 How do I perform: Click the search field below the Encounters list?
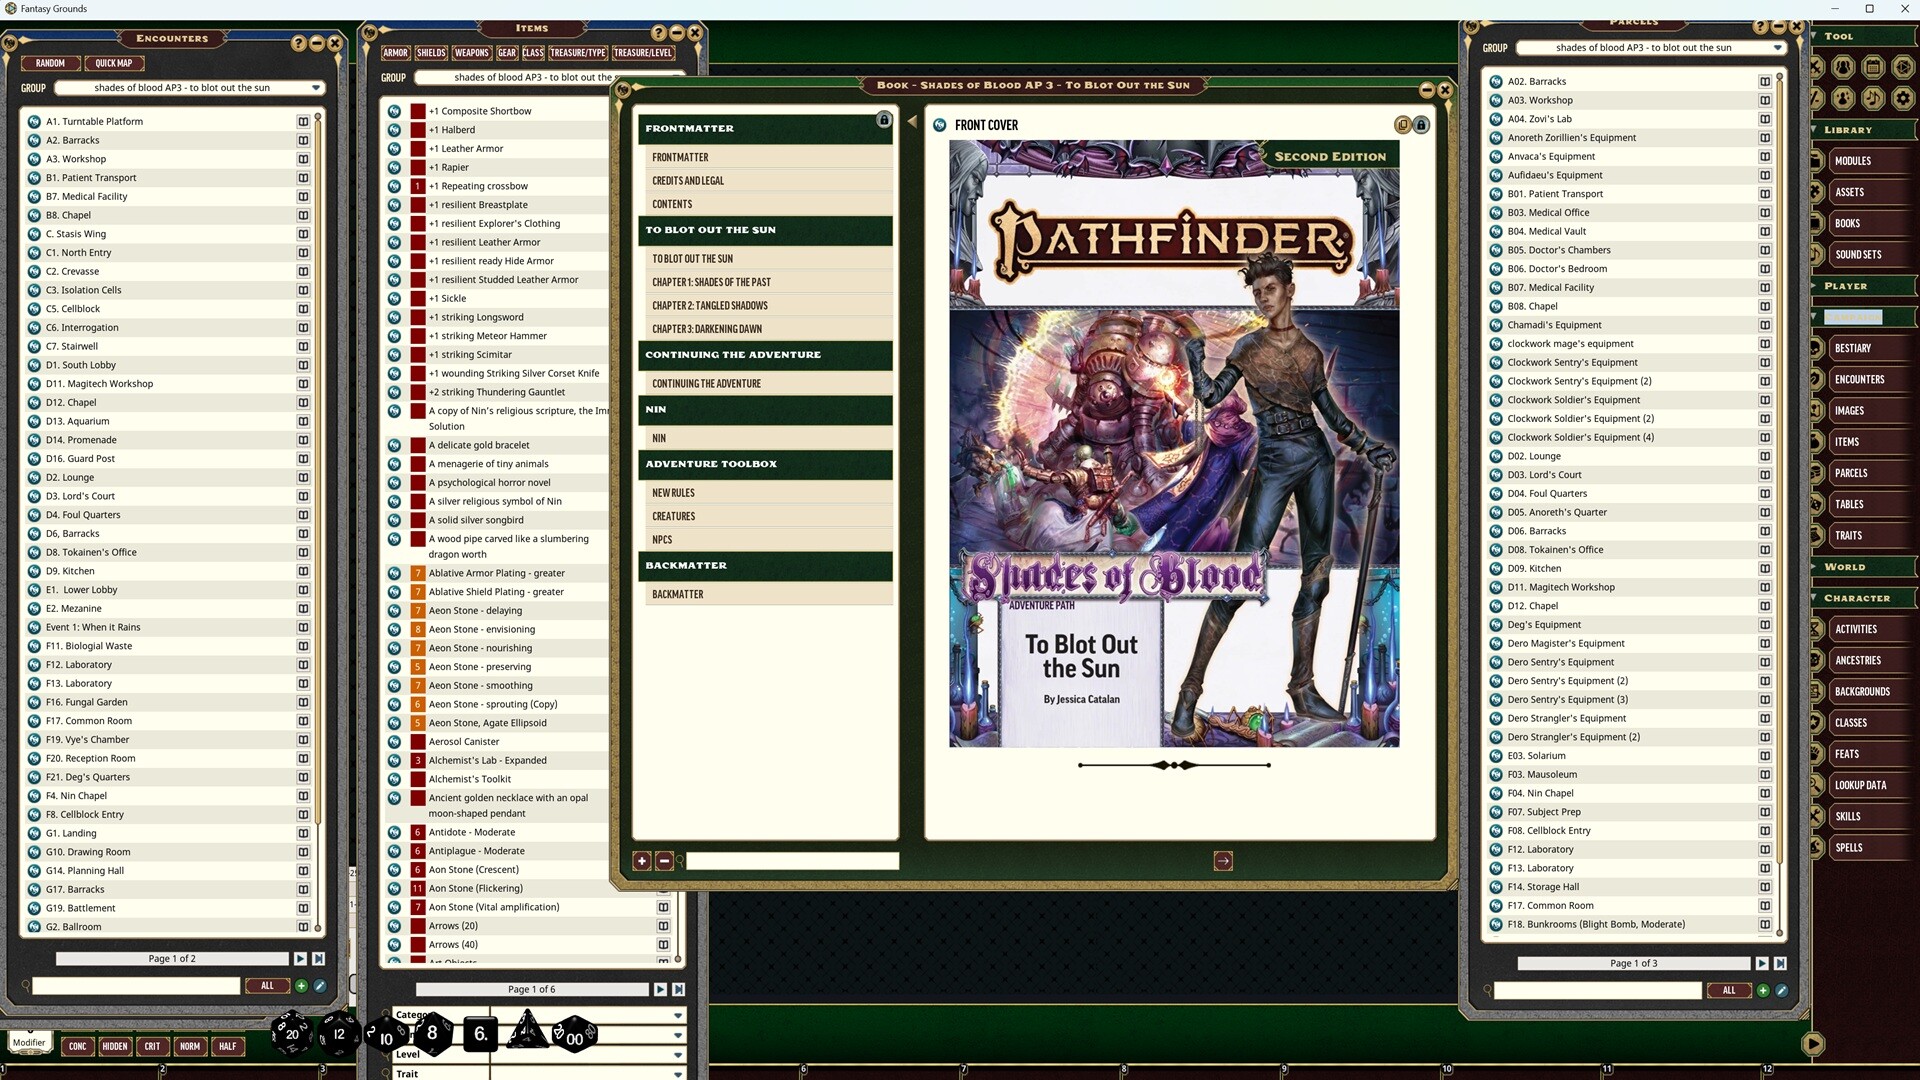pos(135,986)
